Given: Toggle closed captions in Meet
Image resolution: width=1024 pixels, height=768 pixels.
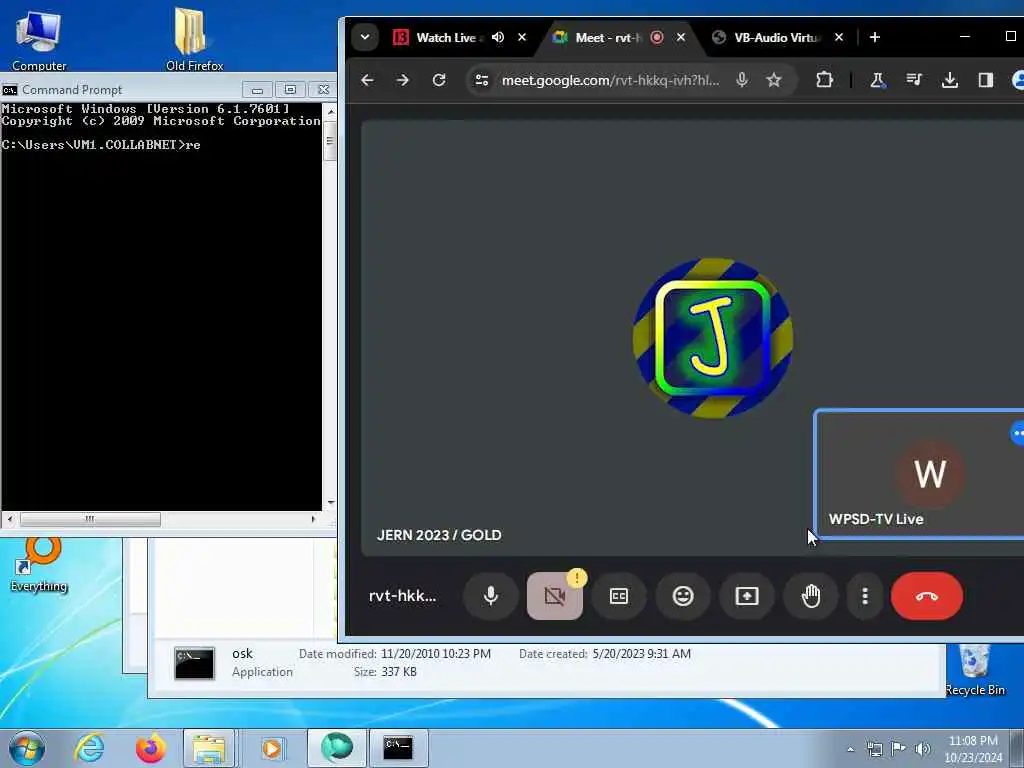Looking at the screenshot, I should point(618,596).
